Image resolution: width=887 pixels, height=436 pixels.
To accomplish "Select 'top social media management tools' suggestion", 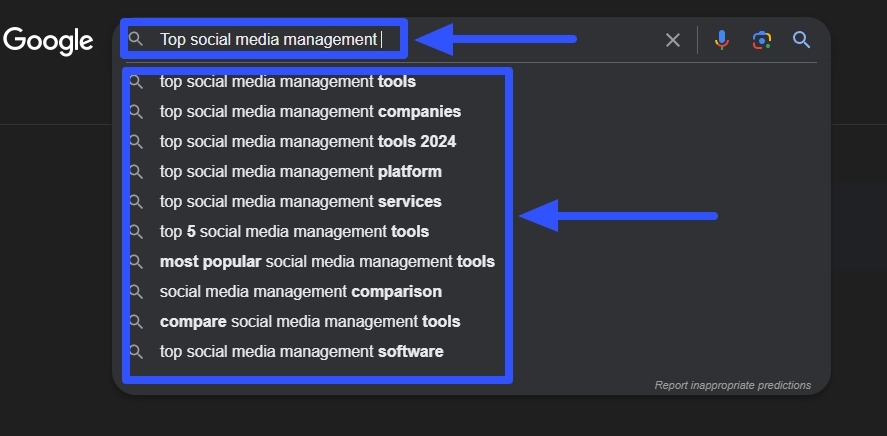I will point(287,82).
